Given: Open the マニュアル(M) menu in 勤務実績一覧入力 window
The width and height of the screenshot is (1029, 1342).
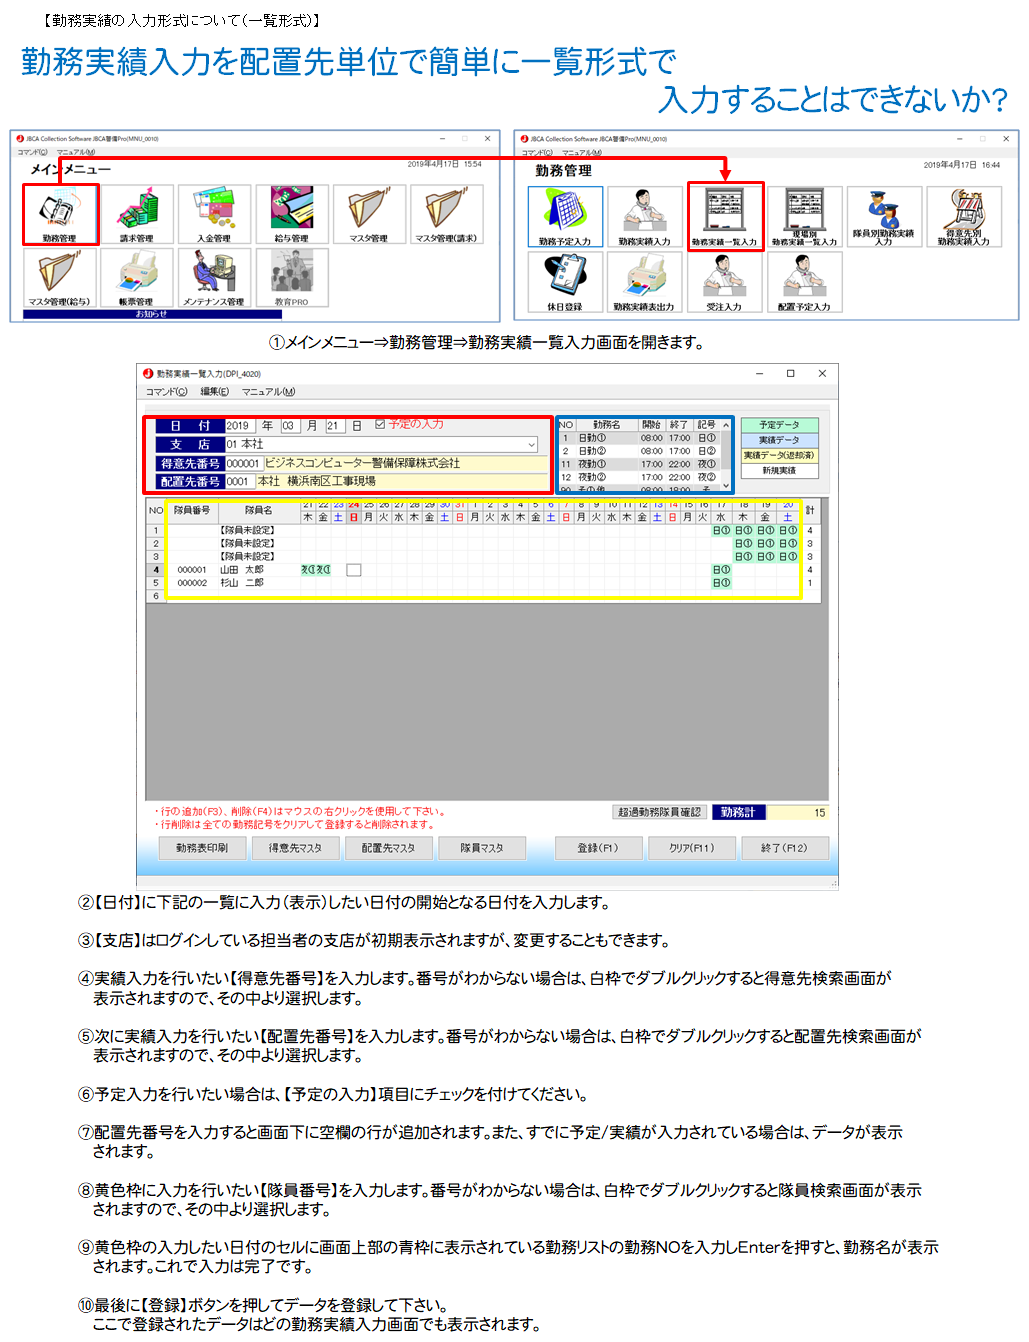Looking at the screenshot, I should [268, 392].
